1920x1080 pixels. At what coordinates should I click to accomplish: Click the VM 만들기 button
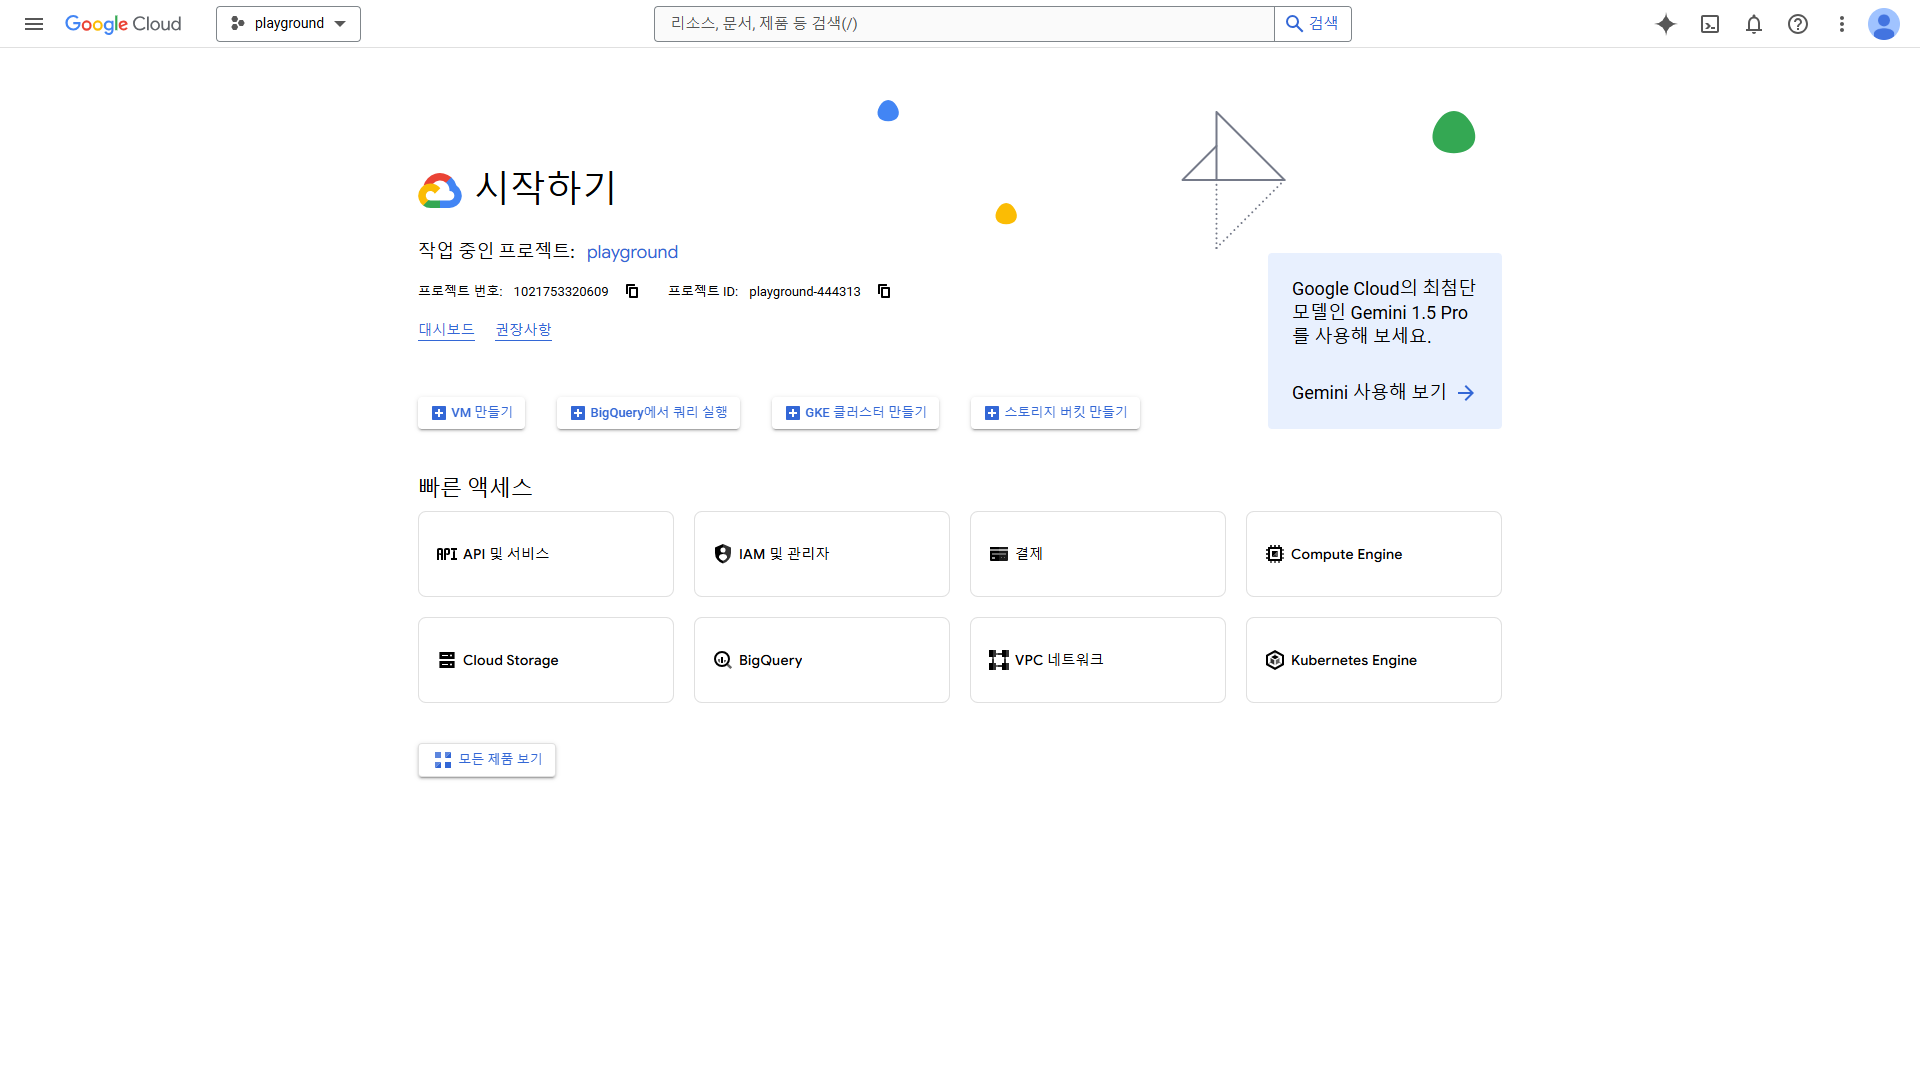pyautogui.click(x=471, y=412)
